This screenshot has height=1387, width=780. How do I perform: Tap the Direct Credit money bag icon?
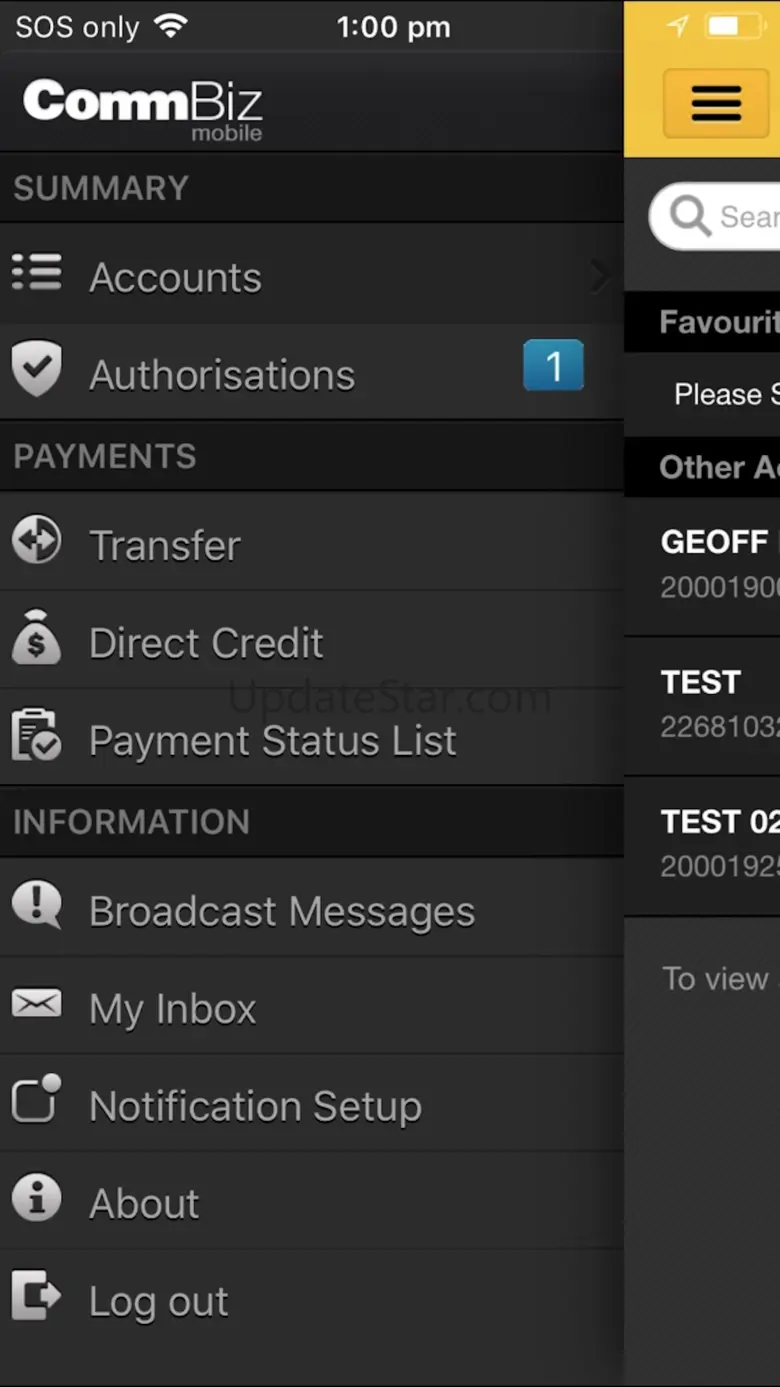point(37,637)
